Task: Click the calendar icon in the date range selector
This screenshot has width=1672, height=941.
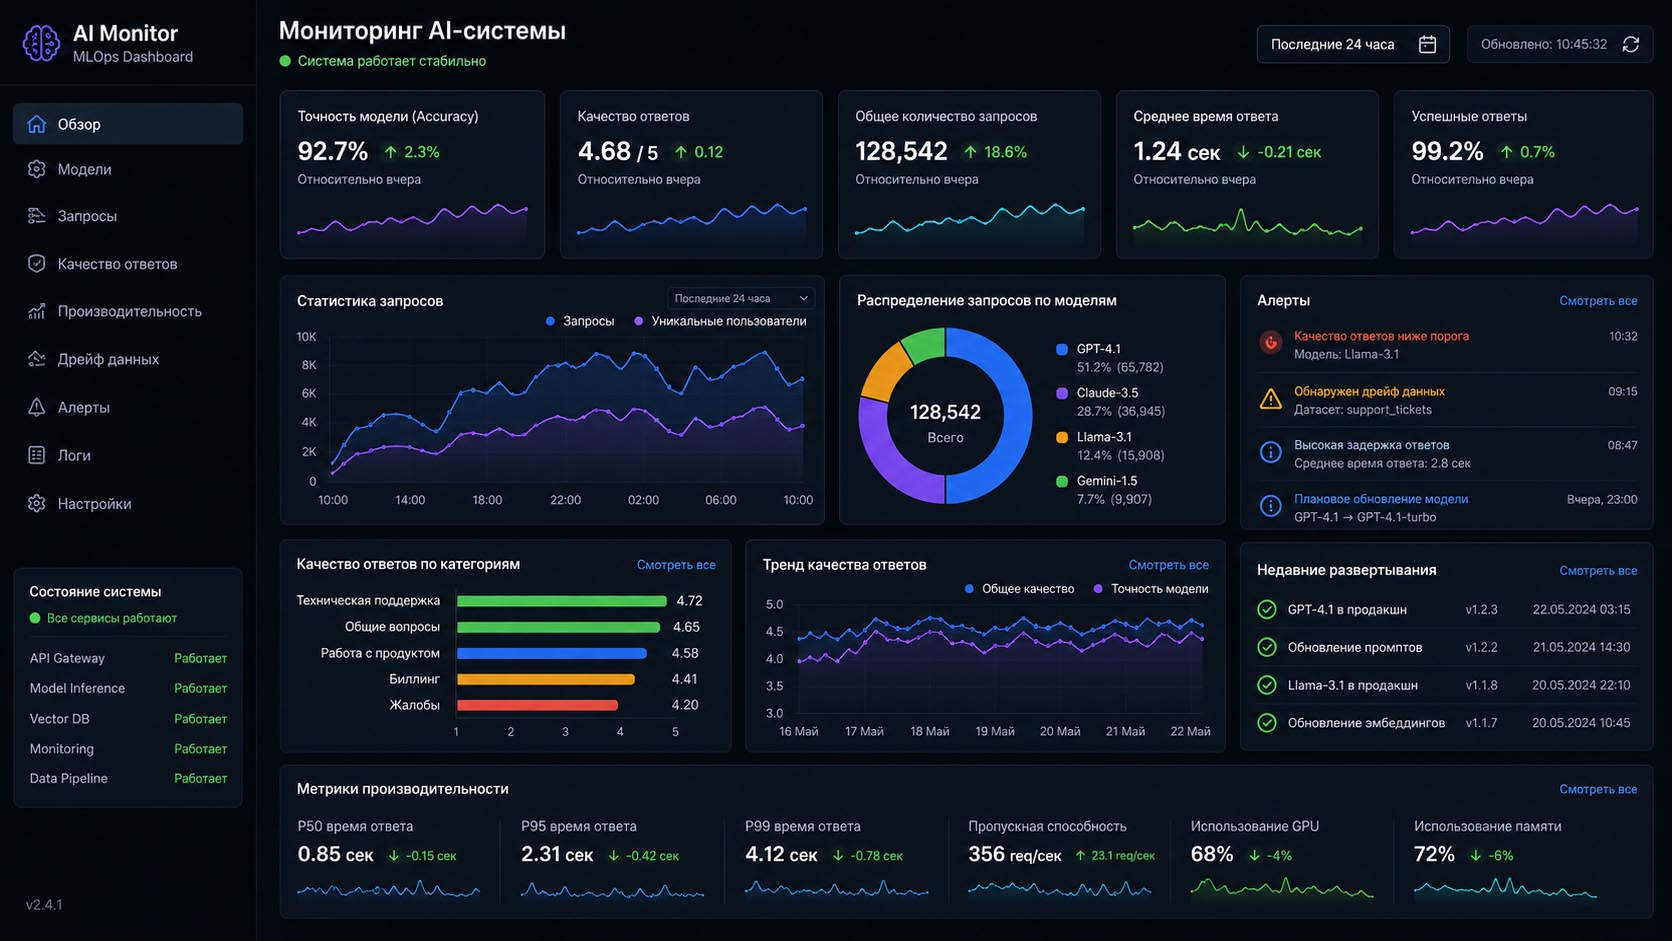Action: click(1427, 44)
